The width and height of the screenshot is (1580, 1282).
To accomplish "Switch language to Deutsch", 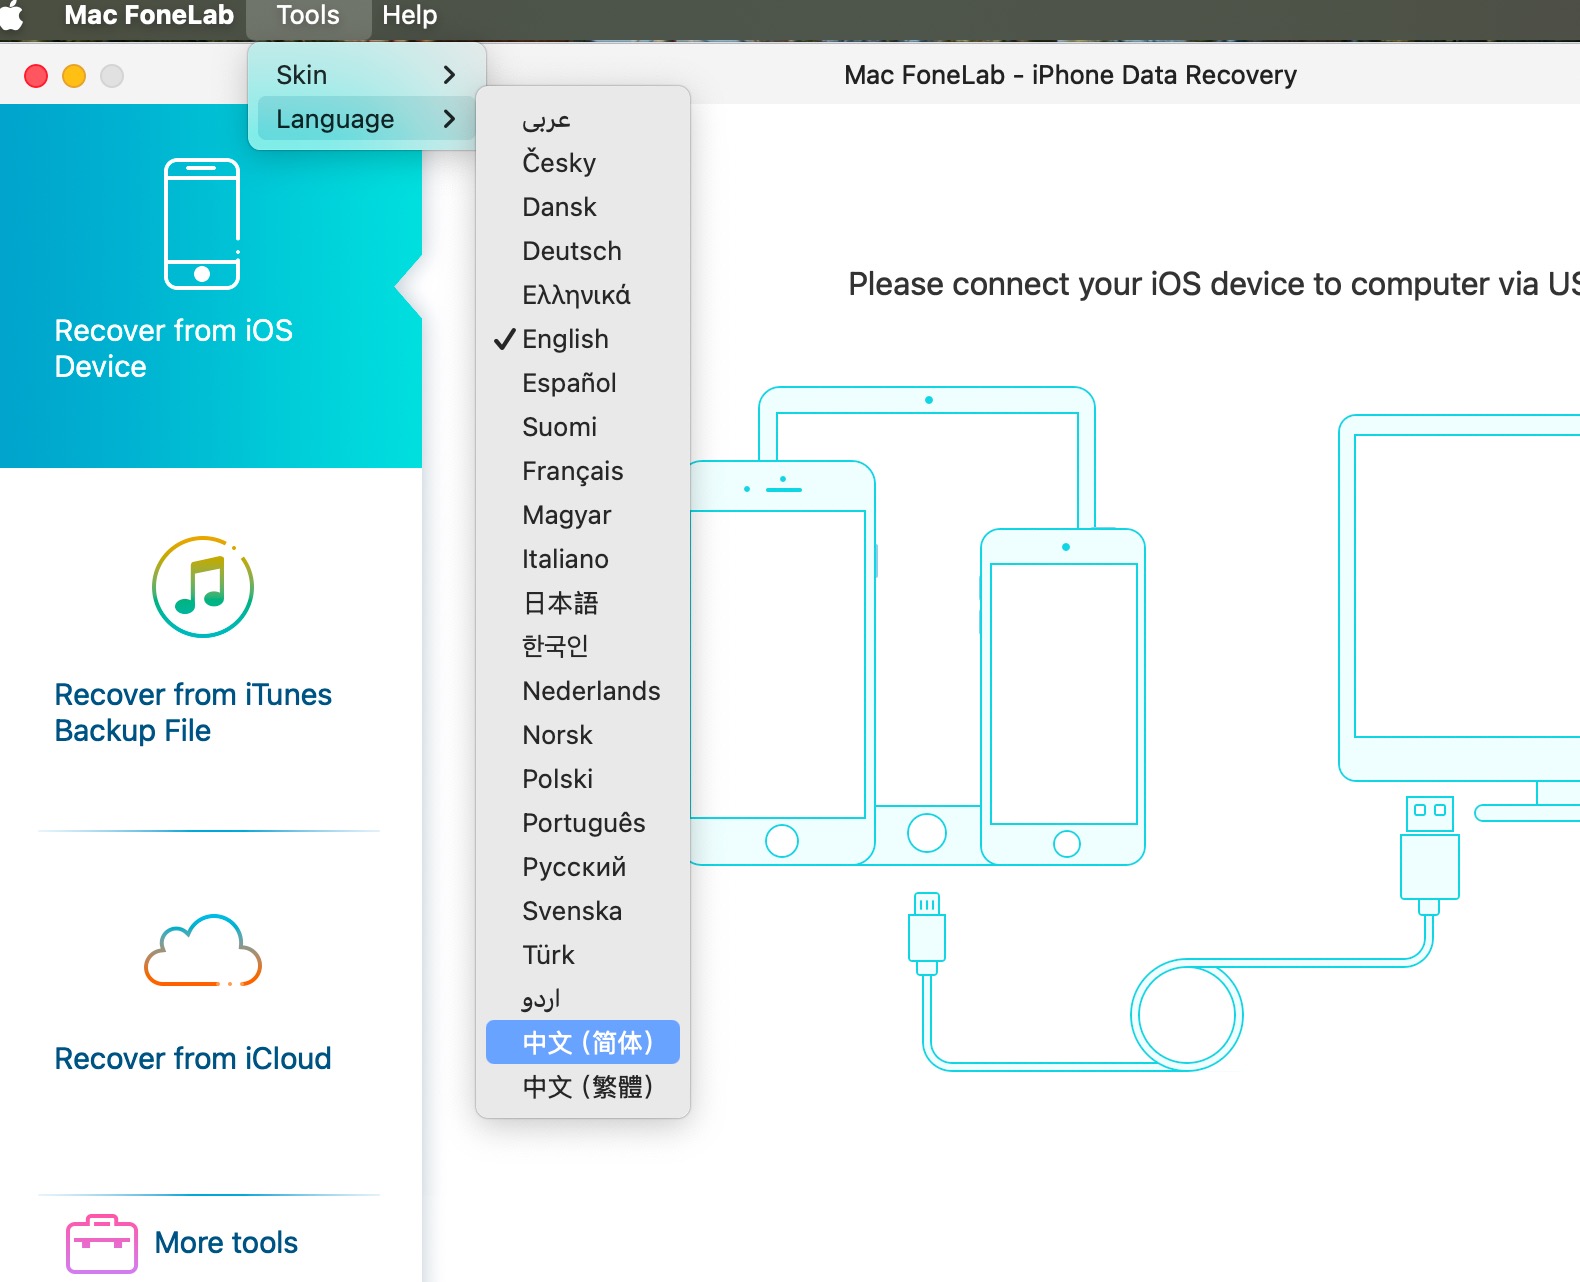I will [x=571, y=251].
